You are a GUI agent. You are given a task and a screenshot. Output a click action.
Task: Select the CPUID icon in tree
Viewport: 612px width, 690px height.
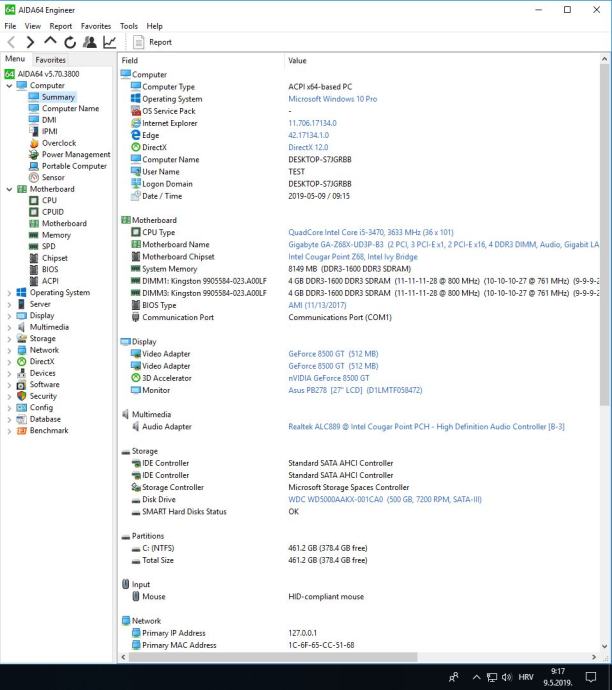tap(34, 212)
